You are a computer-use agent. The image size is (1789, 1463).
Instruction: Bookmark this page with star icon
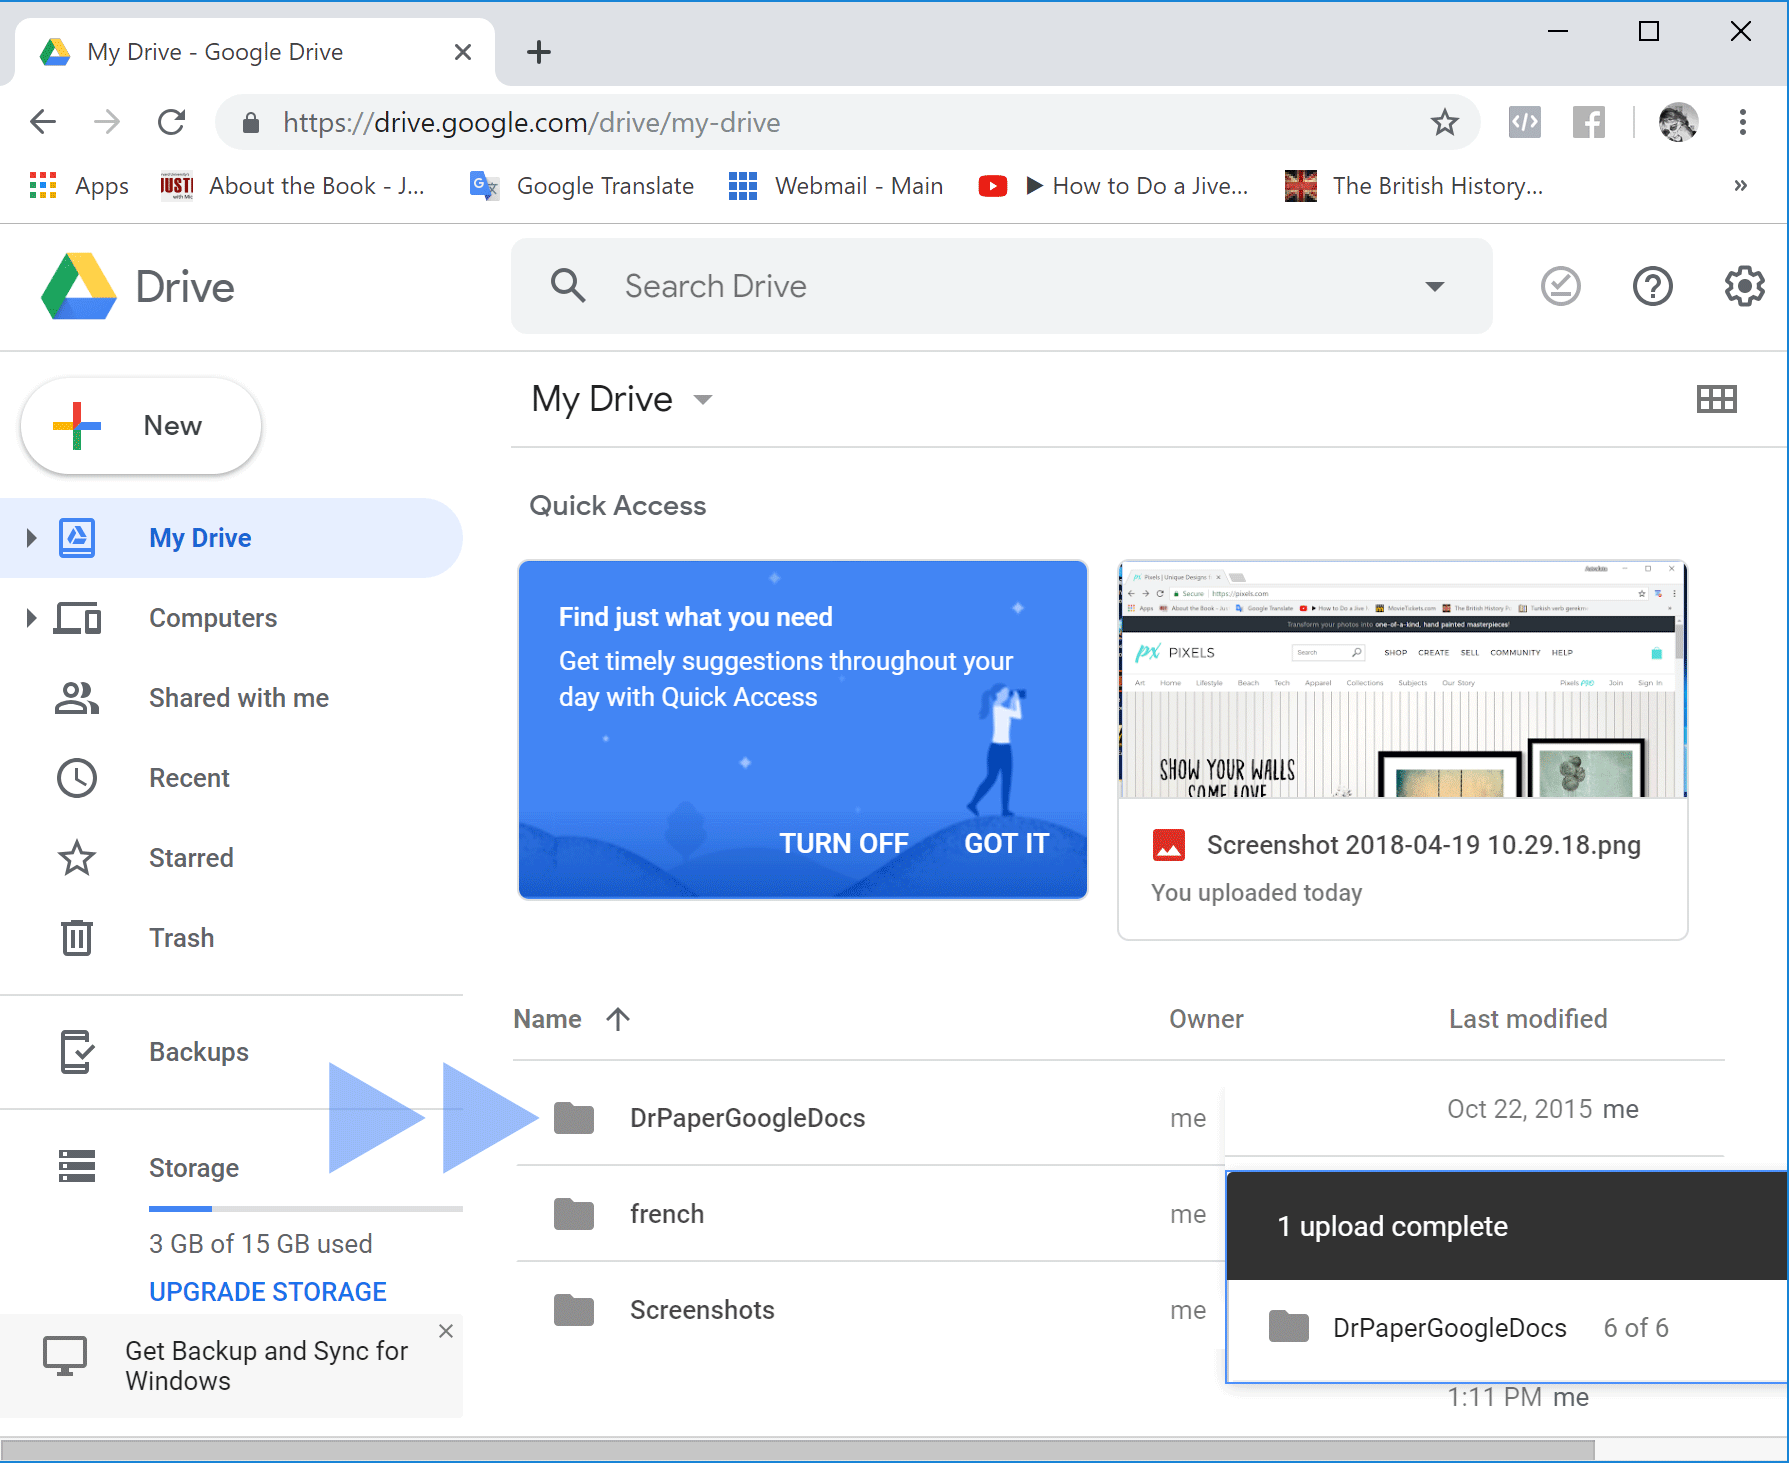[x=1444, y=123]
